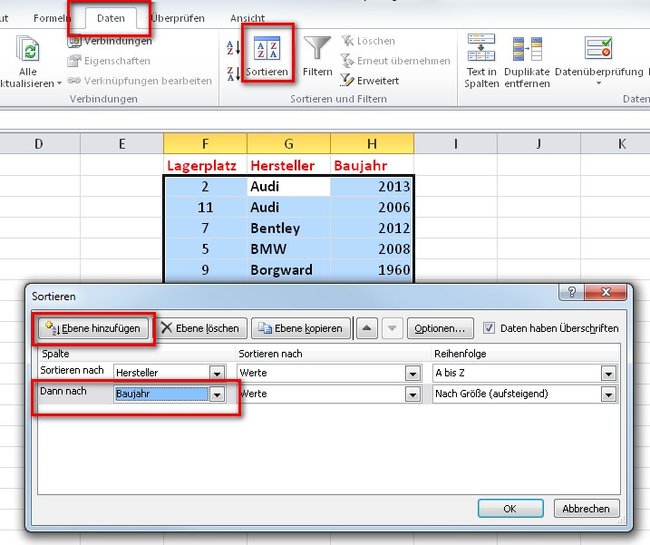Select the cell with BMW
650x545 pixels.
[289, 249]
